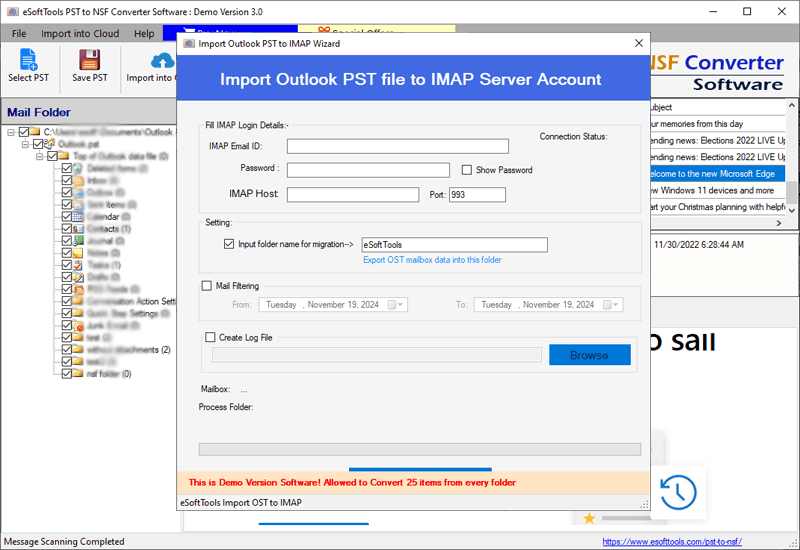
Task: Click the RSS Feeds orange icon
Action: (78, 289)
